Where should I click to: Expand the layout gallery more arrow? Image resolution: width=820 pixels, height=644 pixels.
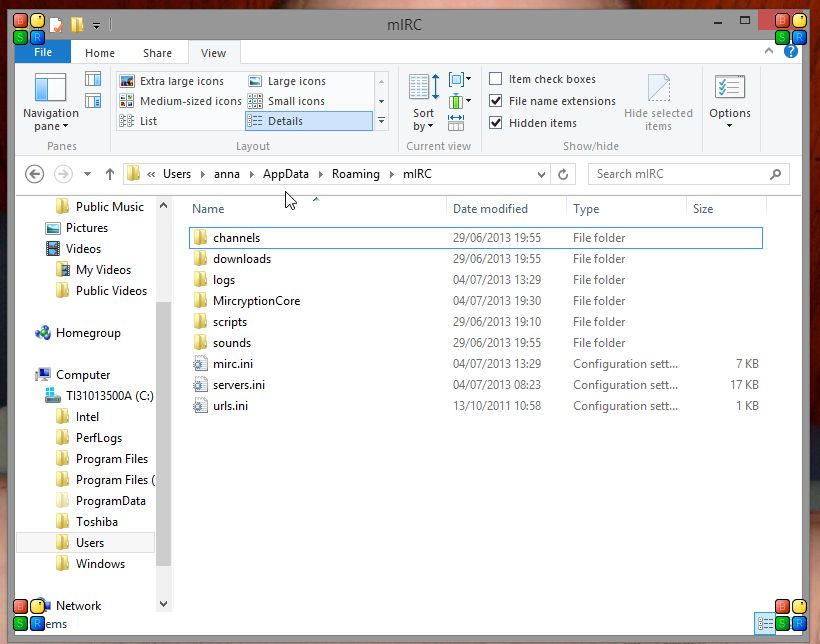click(x=382, y=121)
